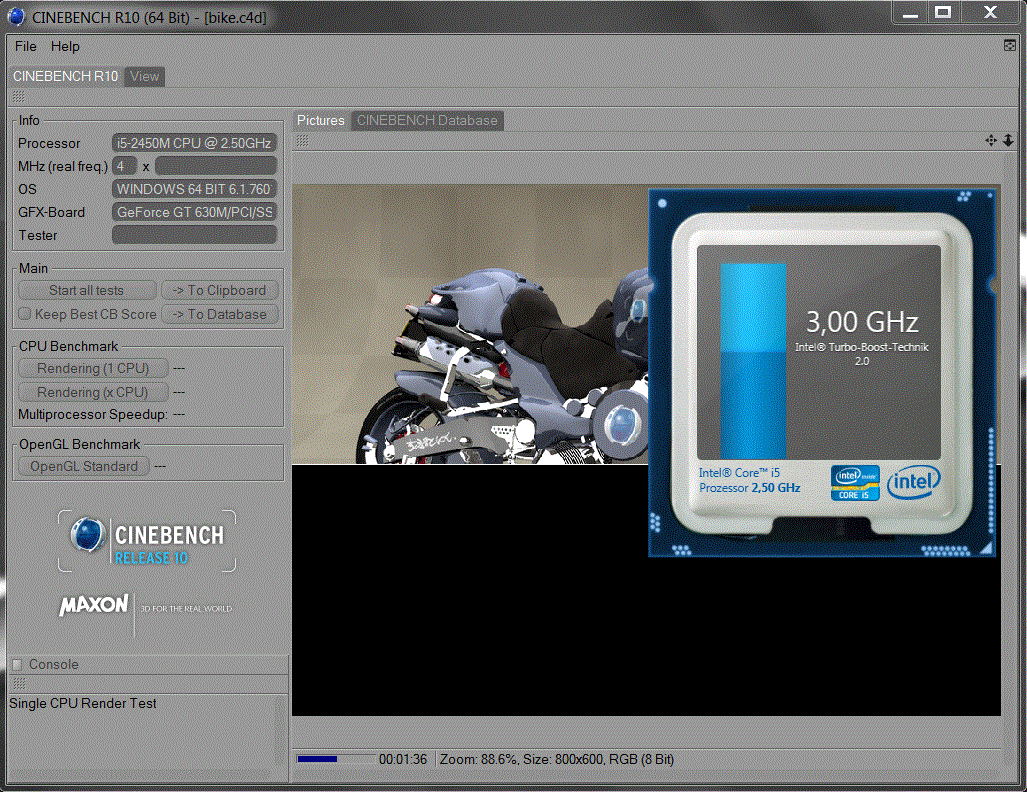Click the OS information field

(195, 189)
